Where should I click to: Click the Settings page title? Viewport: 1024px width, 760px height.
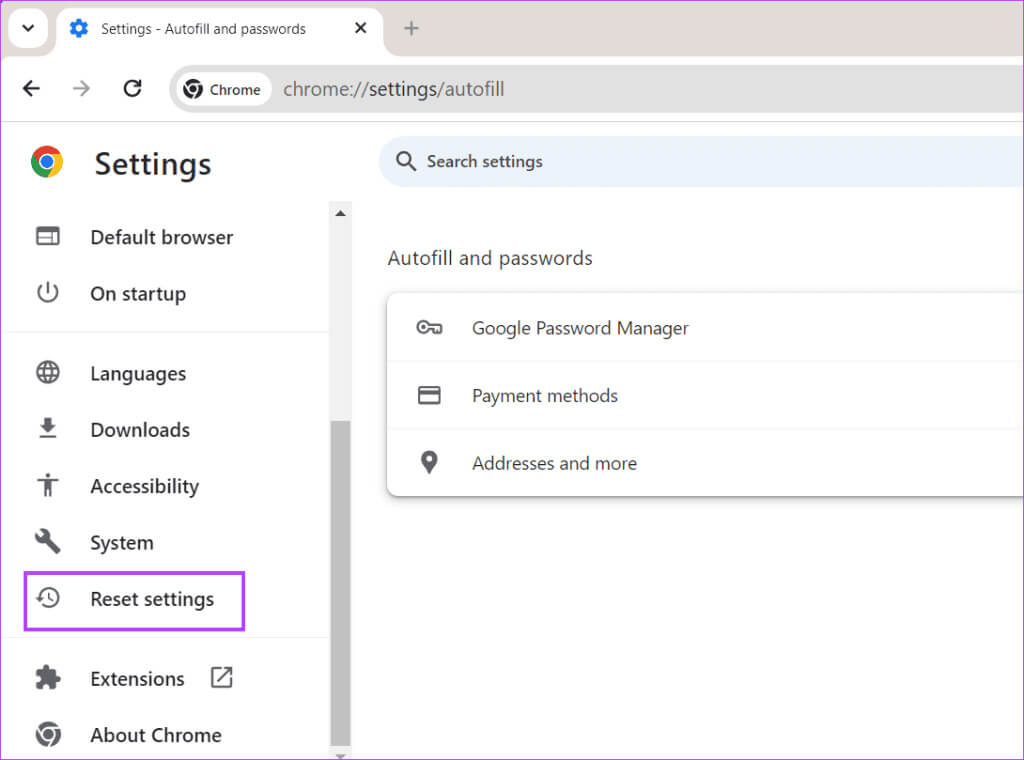(153, 163)
